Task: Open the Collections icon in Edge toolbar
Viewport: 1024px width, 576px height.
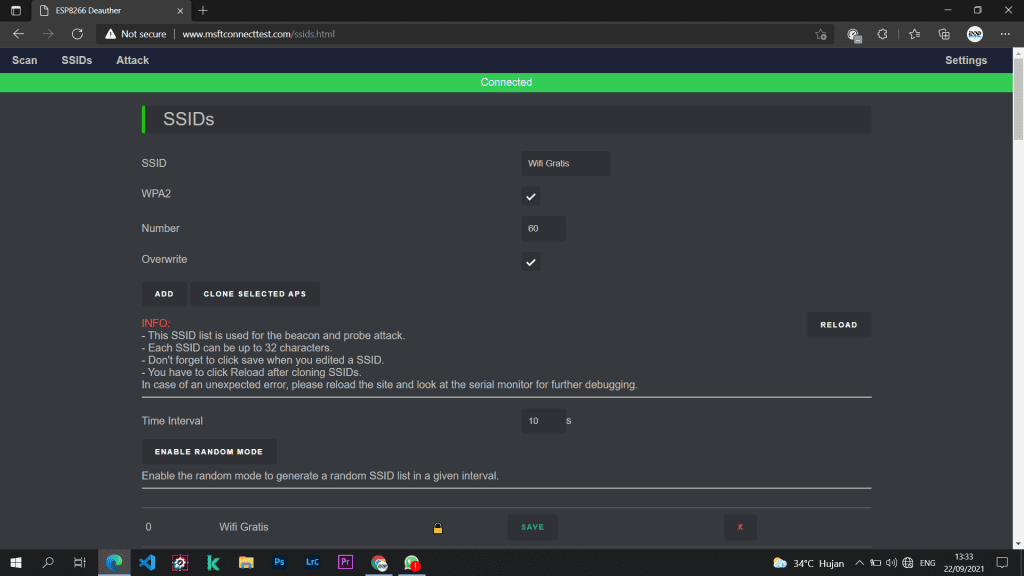Action: coord(944,34)
